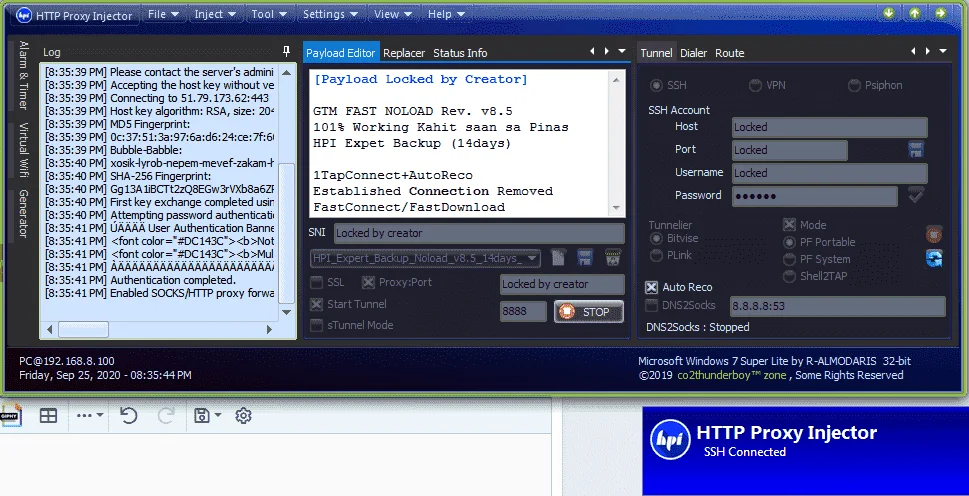
Task: Select PF Portable mode
Action: coord(789,242)
